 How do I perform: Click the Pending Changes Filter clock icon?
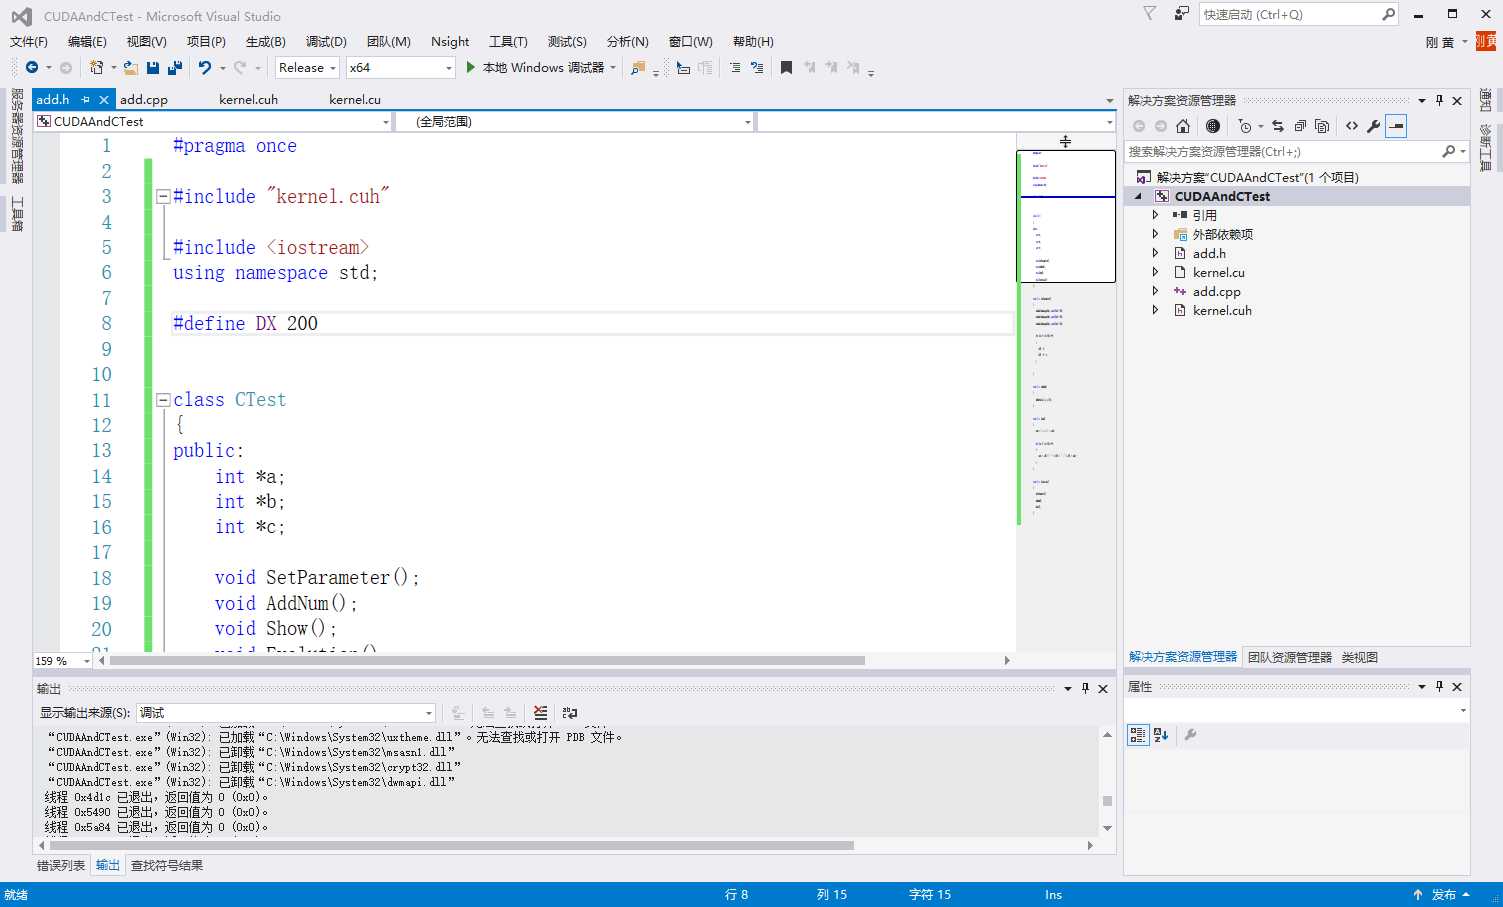coord(1245,126)
